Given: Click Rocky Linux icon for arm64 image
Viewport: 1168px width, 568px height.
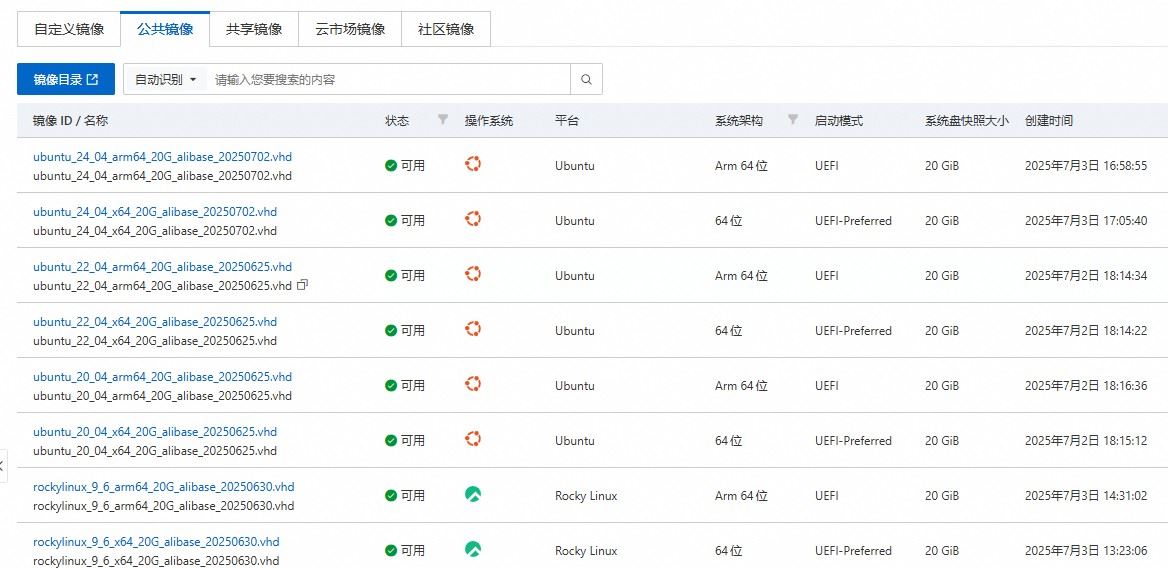Looking at the screenshot, I should [x=473, y=494].
